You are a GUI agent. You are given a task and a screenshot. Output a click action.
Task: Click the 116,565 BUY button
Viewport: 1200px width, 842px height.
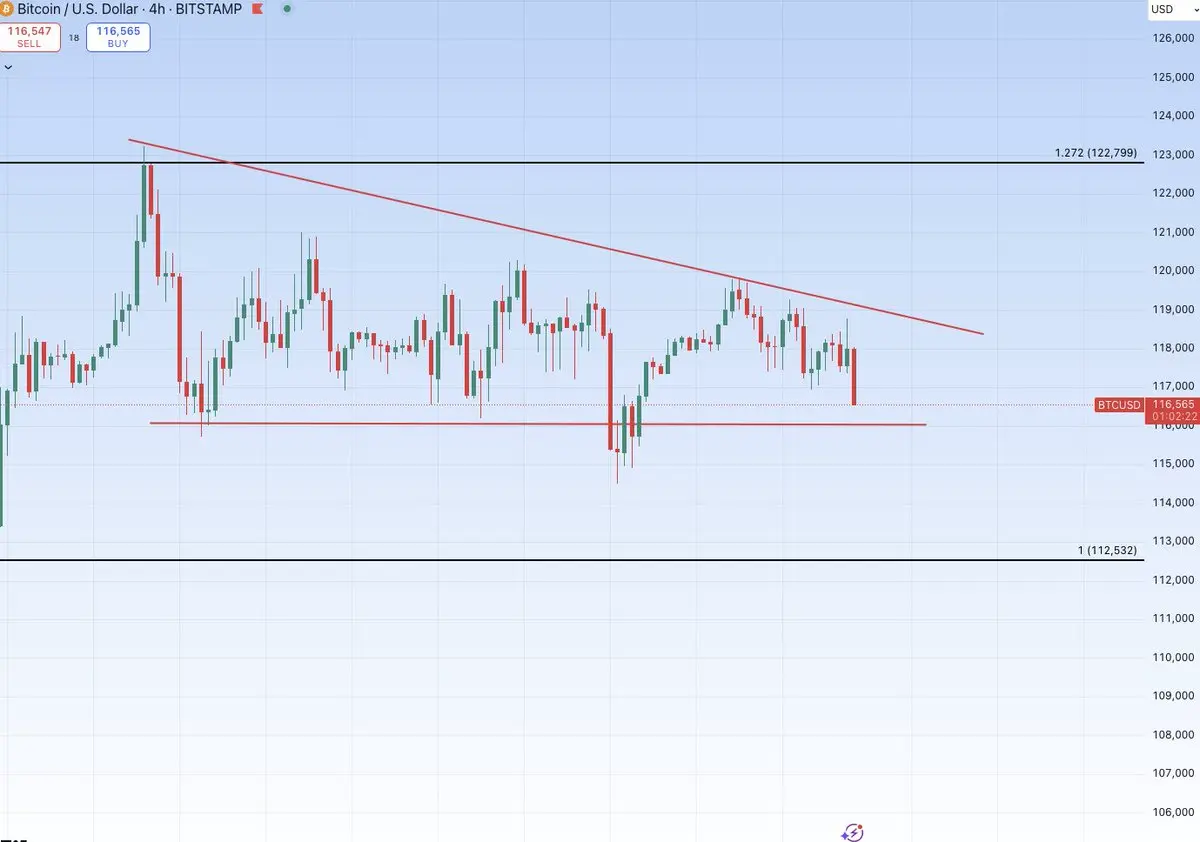point(118,38)
